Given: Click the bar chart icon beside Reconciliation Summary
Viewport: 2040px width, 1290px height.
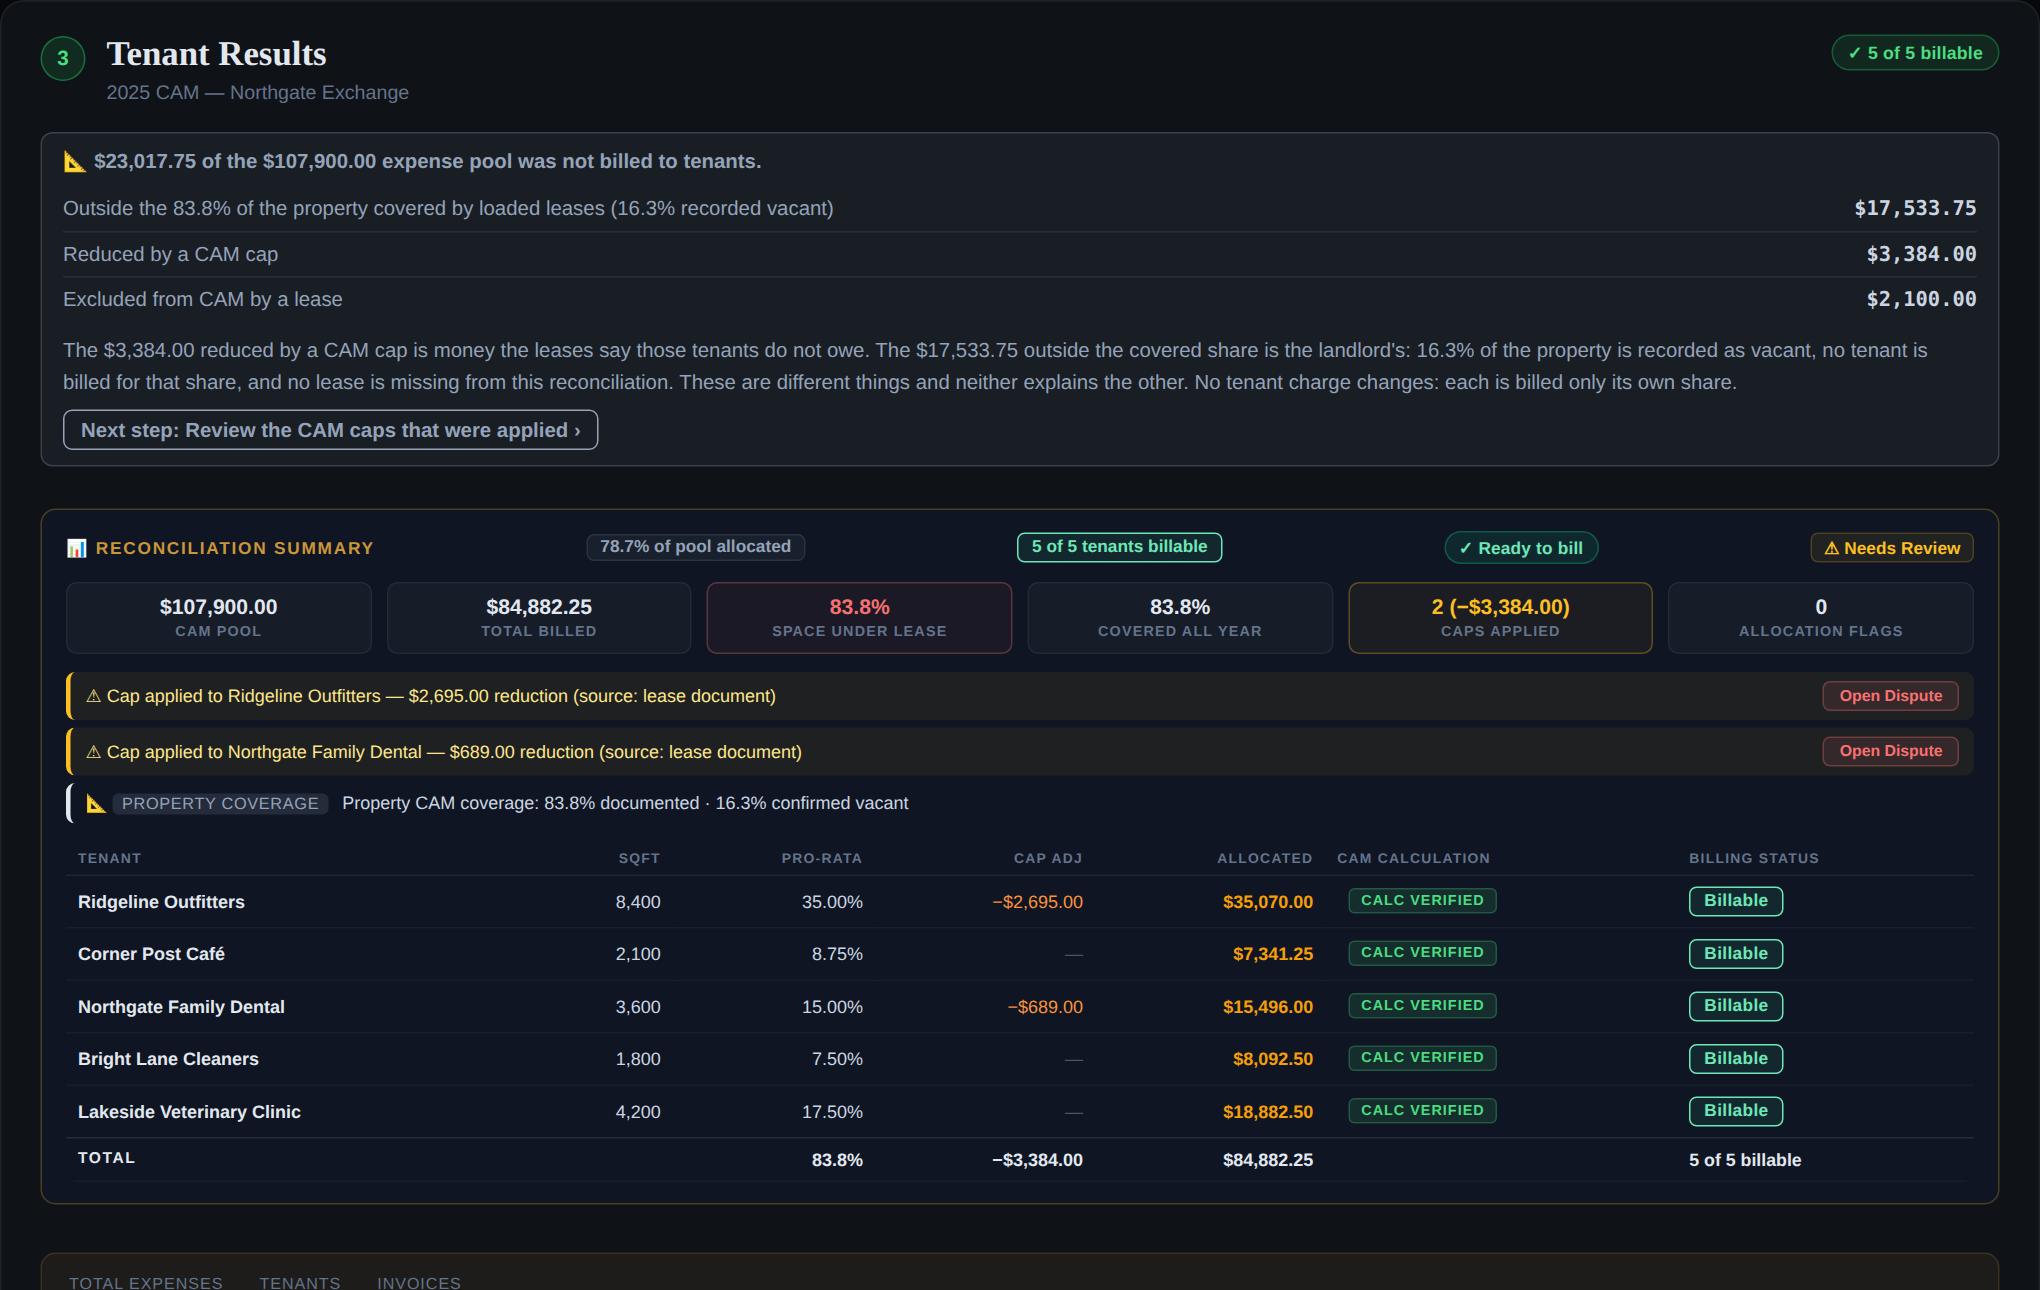Looking at the screenshot, I should [x=77, y=548].
